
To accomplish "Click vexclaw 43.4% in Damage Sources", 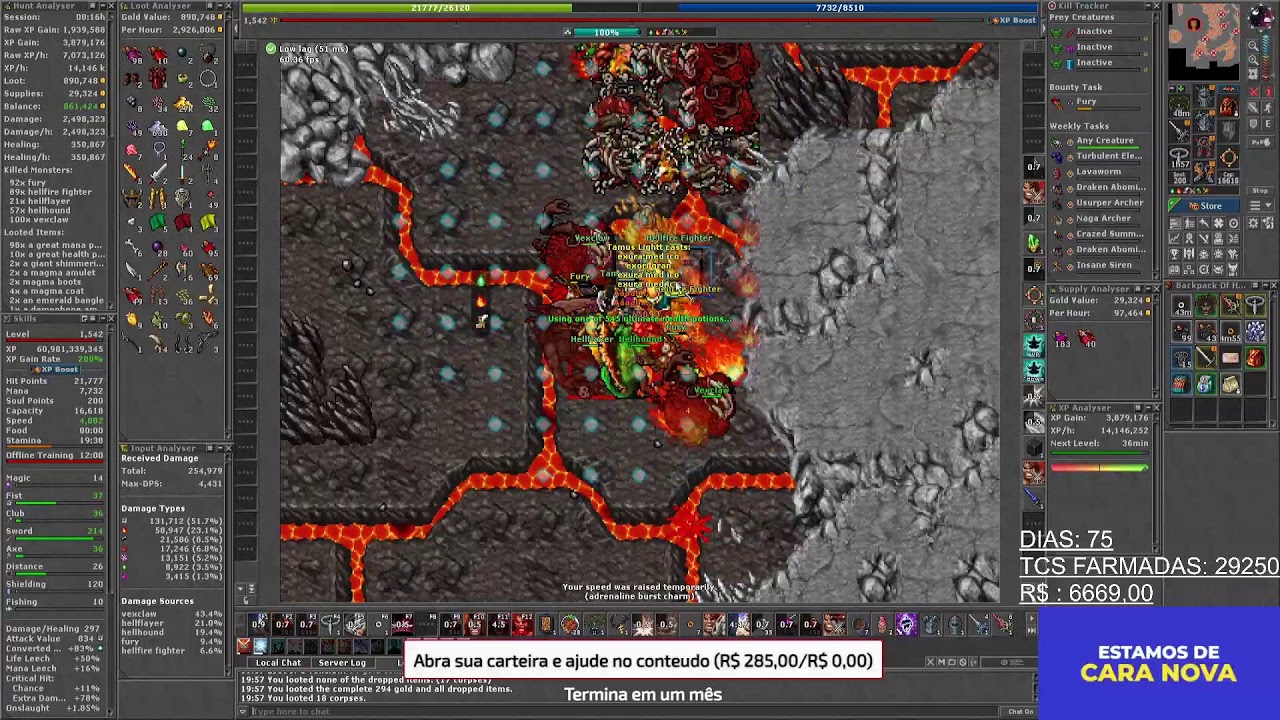I will coord(172,614).
